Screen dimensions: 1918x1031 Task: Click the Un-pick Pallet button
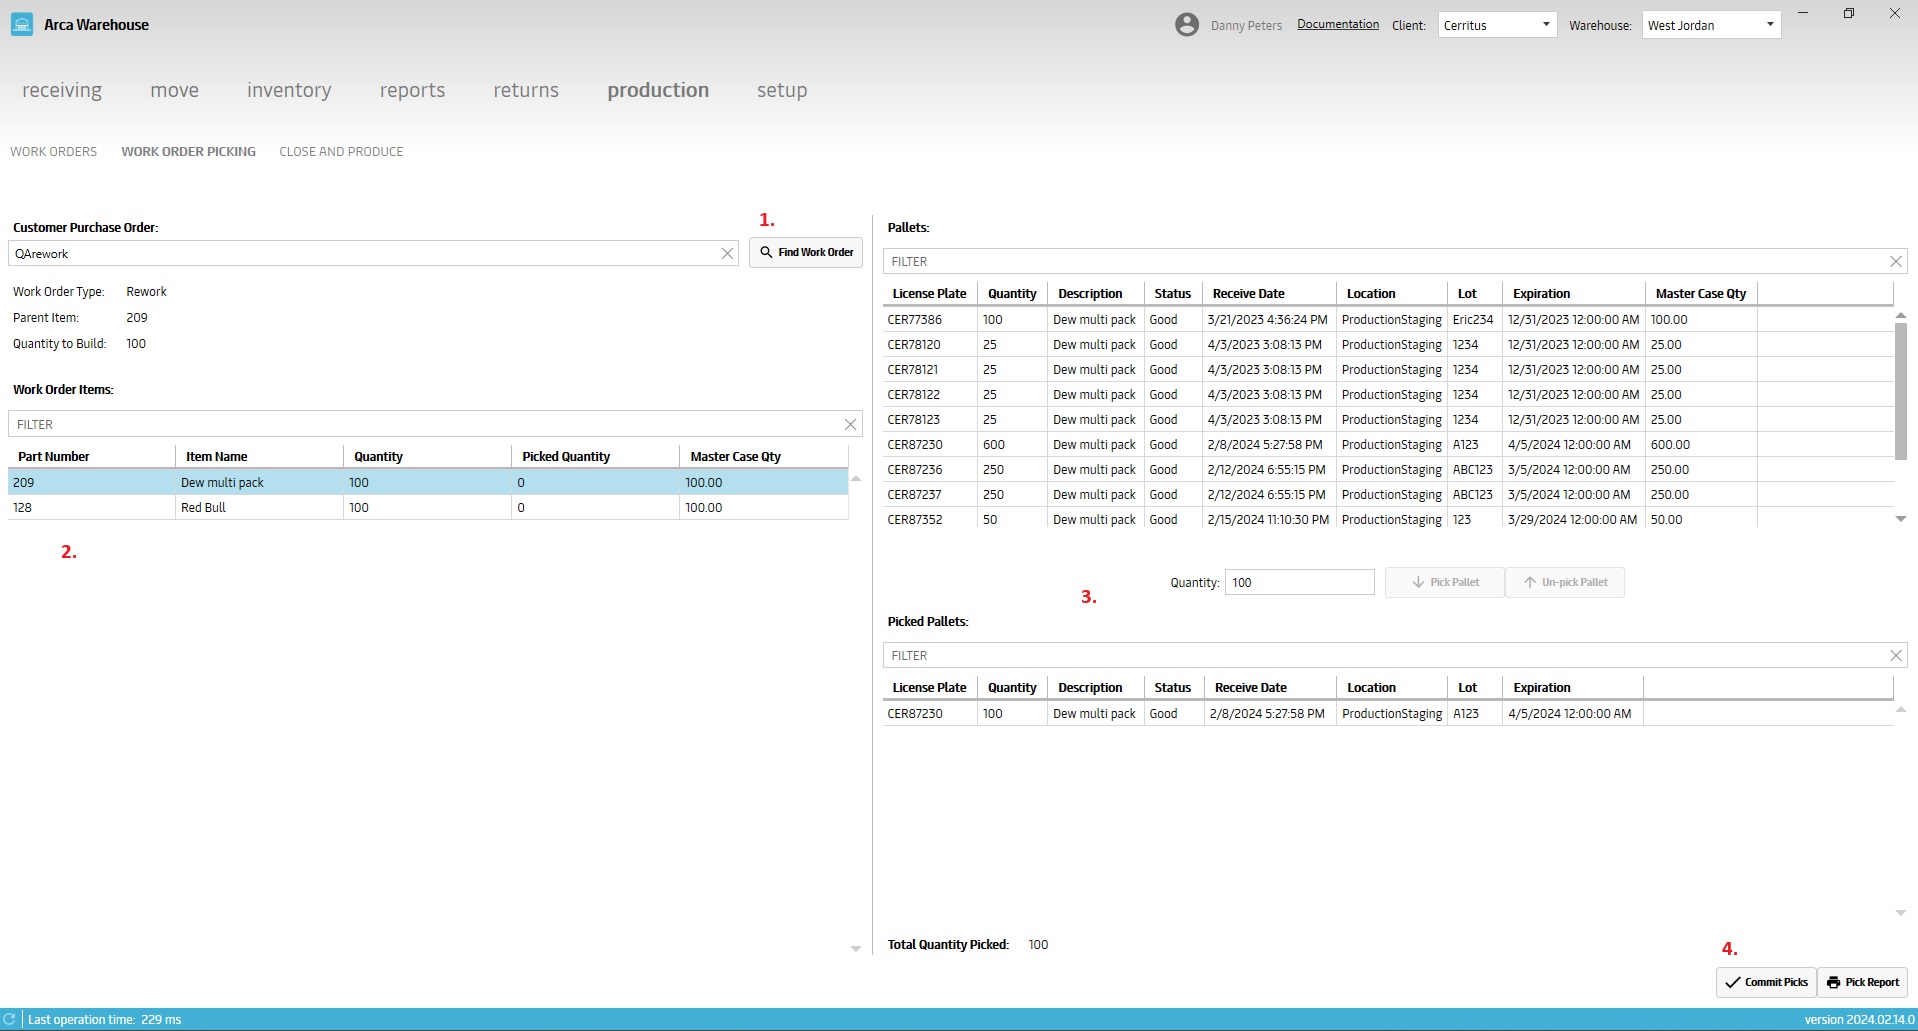pos(1565,582)
